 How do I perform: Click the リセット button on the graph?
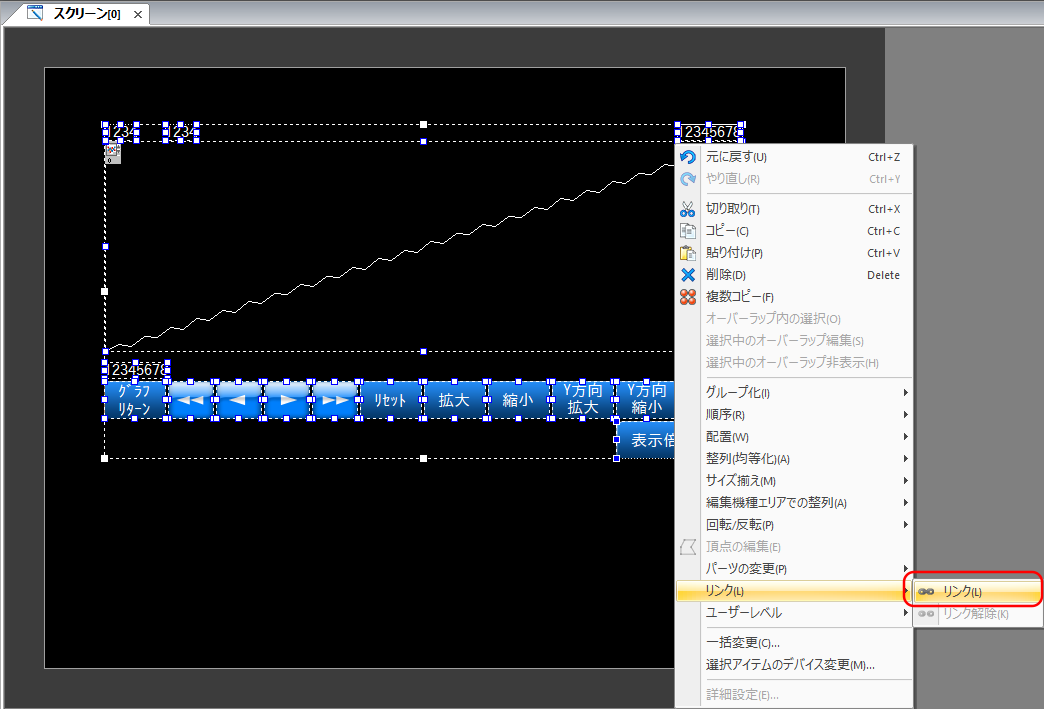point(390,400)
